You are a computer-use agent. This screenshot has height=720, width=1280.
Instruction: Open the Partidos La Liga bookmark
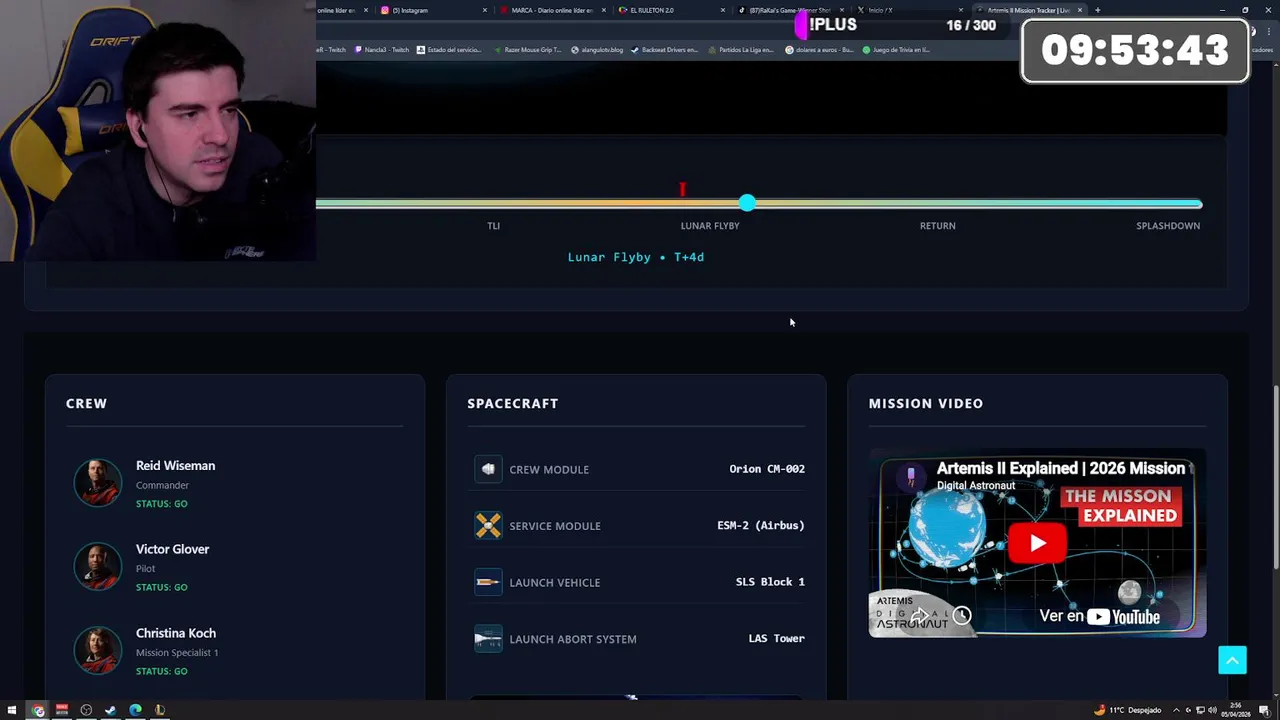[741, 49]
